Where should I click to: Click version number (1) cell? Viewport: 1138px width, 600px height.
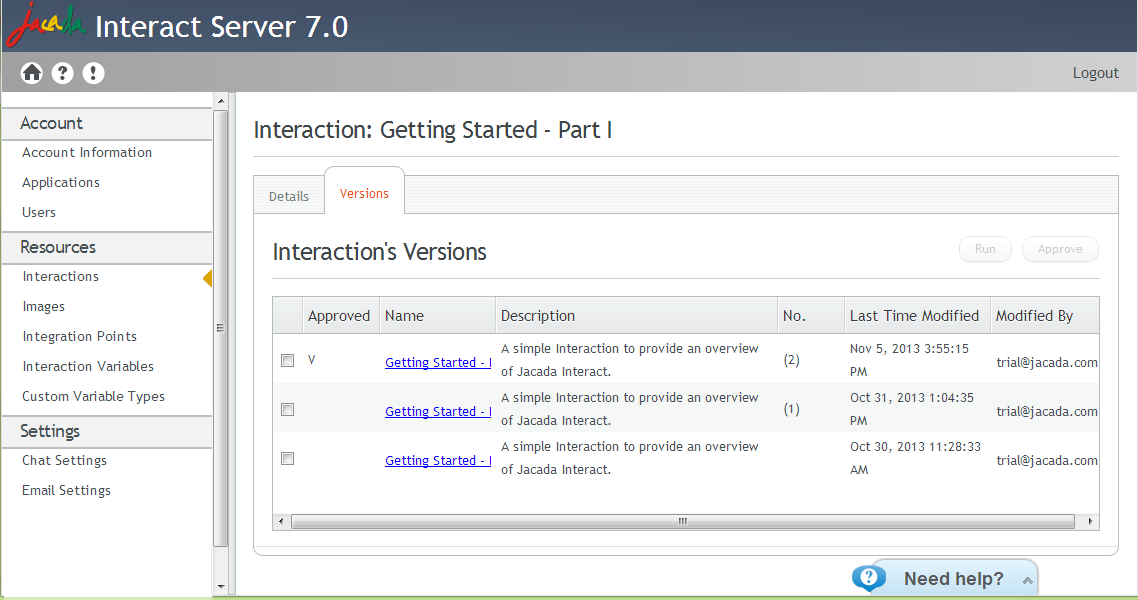click(x=791, y=409)
